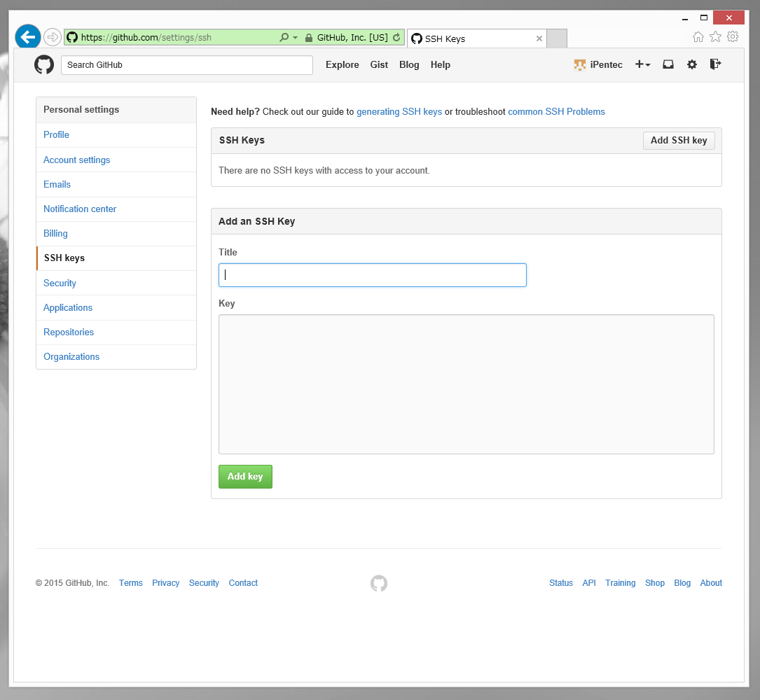The image size is (760, 700).
Task: Open browser favorites star
Action: tap(715, 37)
